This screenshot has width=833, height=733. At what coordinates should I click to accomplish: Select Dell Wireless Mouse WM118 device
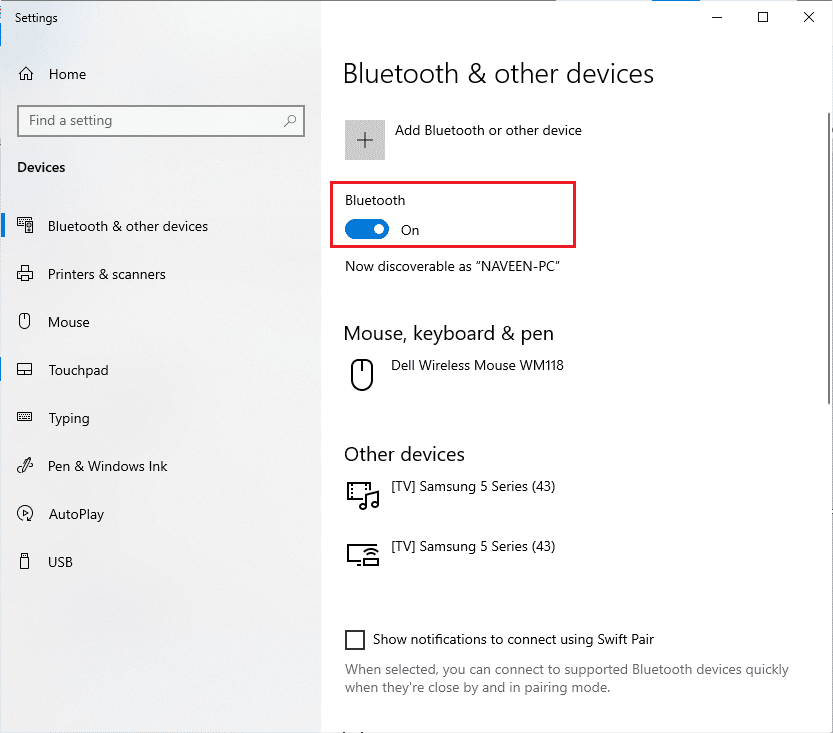click(x=477, y=366)
